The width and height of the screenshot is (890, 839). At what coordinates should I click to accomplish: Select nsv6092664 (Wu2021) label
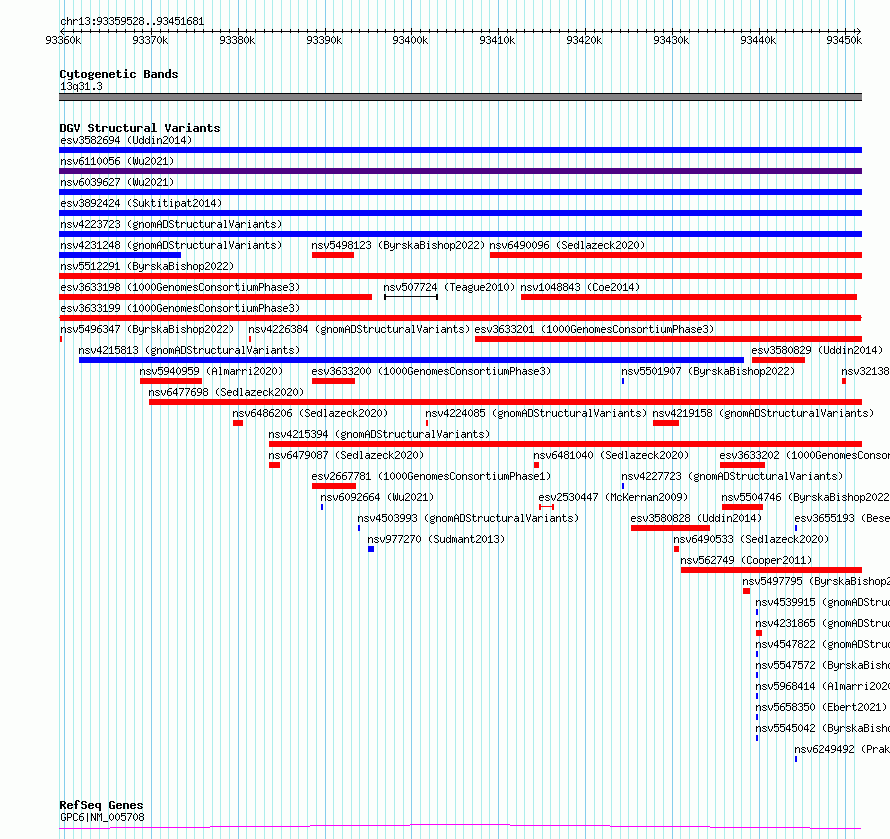[x=377, y=497]
